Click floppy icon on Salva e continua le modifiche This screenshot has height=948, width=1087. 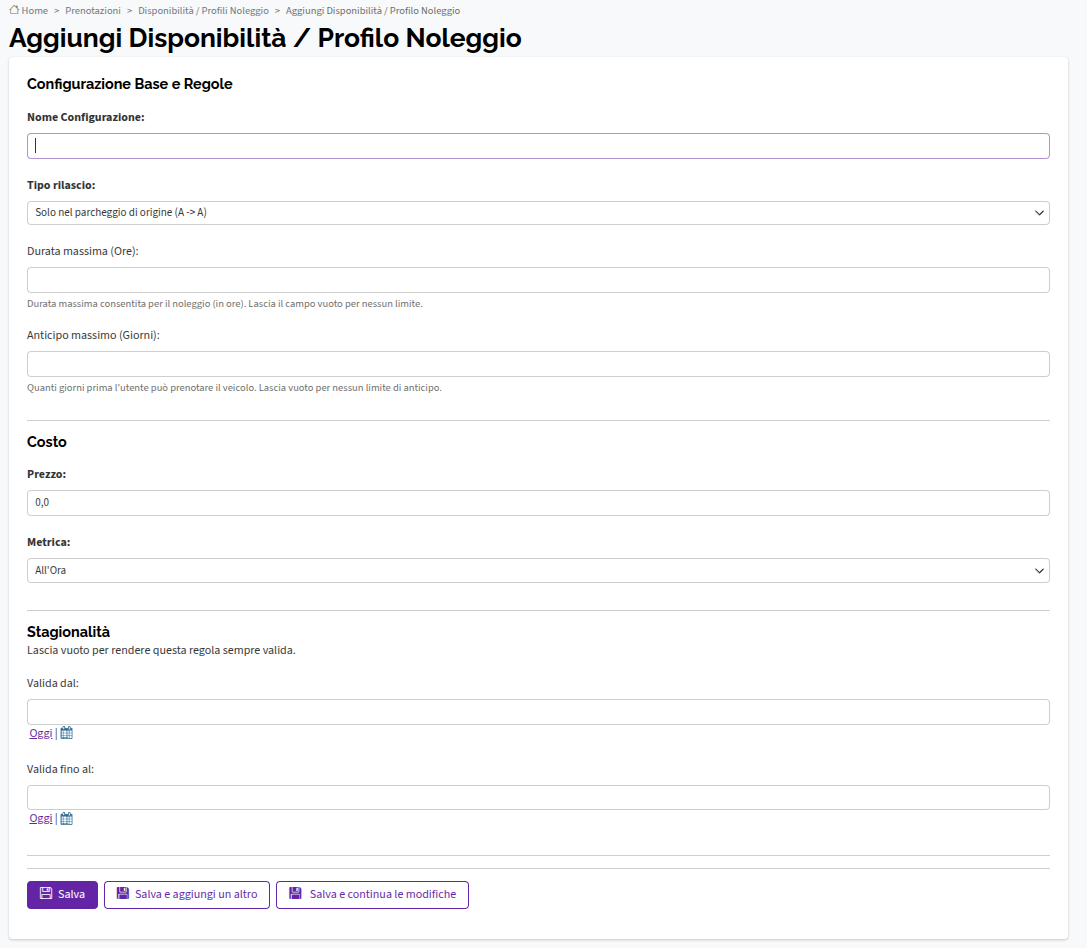(x=295, y=893)
